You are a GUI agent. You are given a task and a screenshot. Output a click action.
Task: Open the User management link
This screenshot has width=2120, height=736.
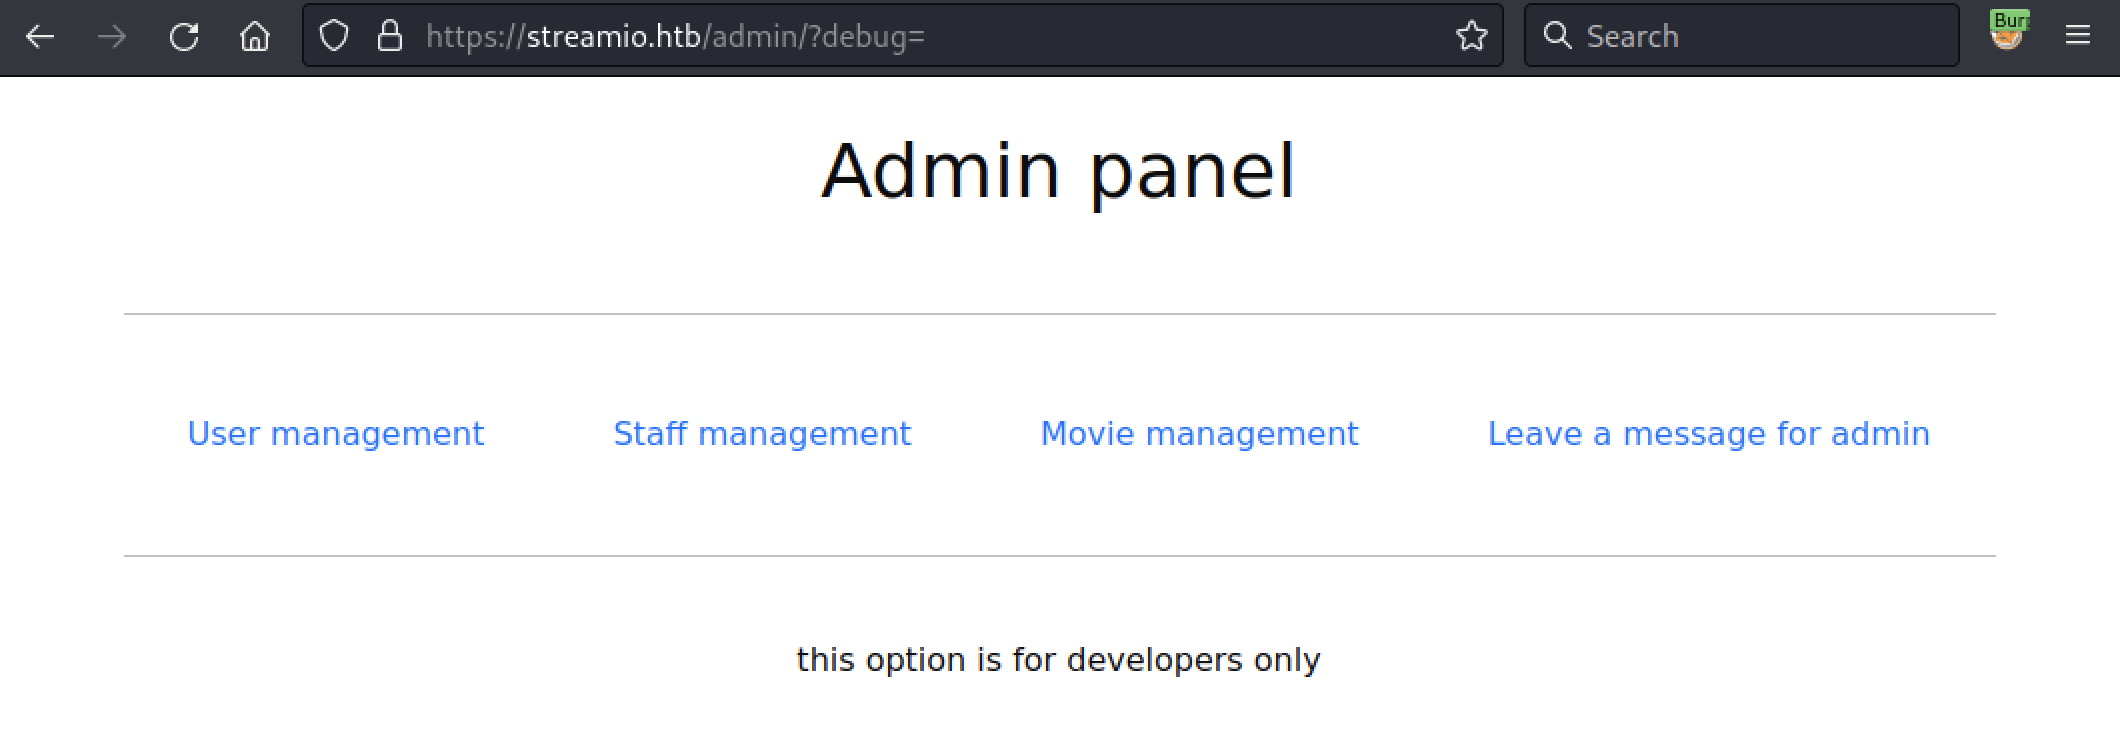(336, 434)
